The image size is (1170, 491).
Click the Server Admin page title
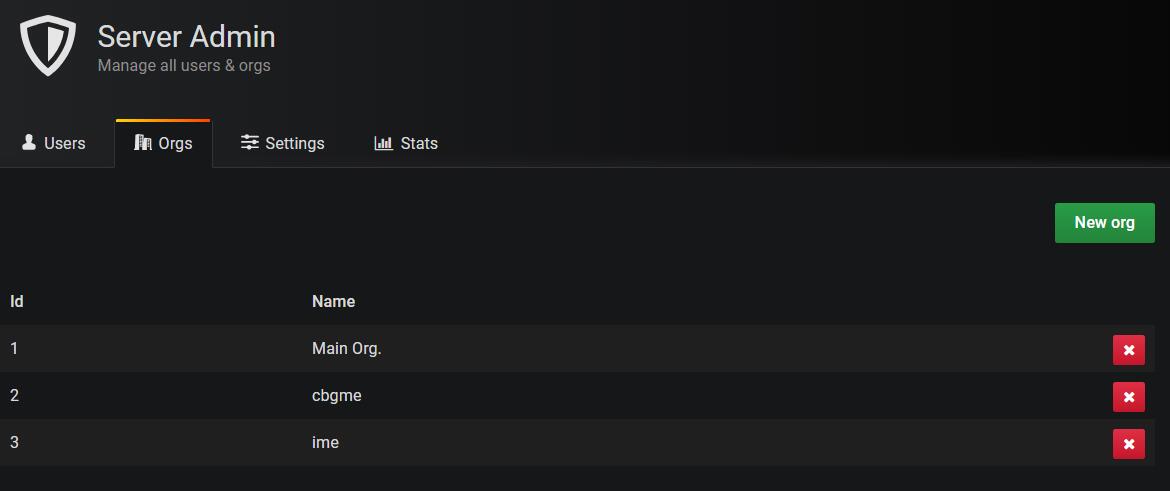(186, 37)
